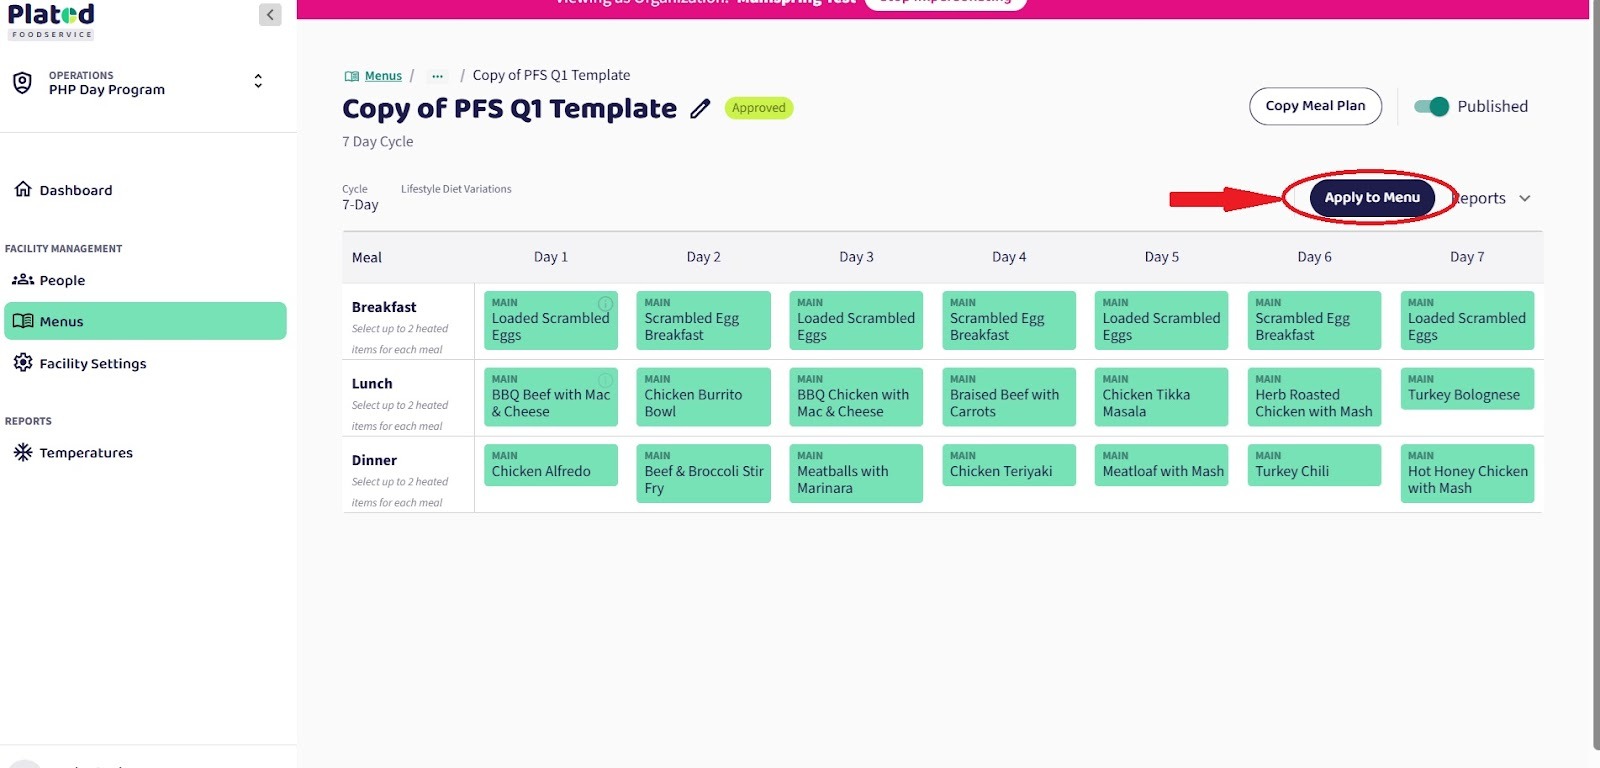This screenshot has width=1600, height=768.
Task: Open the Reports dropdown
Action: click(1492, 198)
